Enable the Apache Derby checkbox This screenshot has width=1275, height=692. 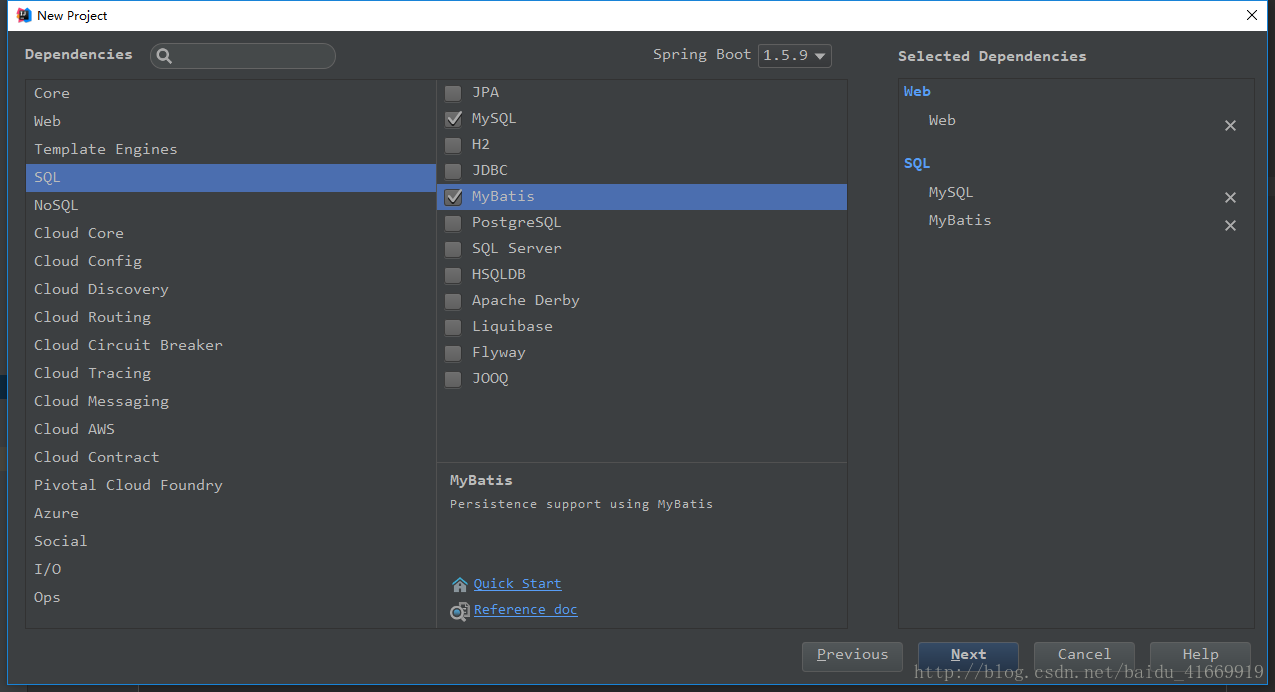[x=453, y=301]
